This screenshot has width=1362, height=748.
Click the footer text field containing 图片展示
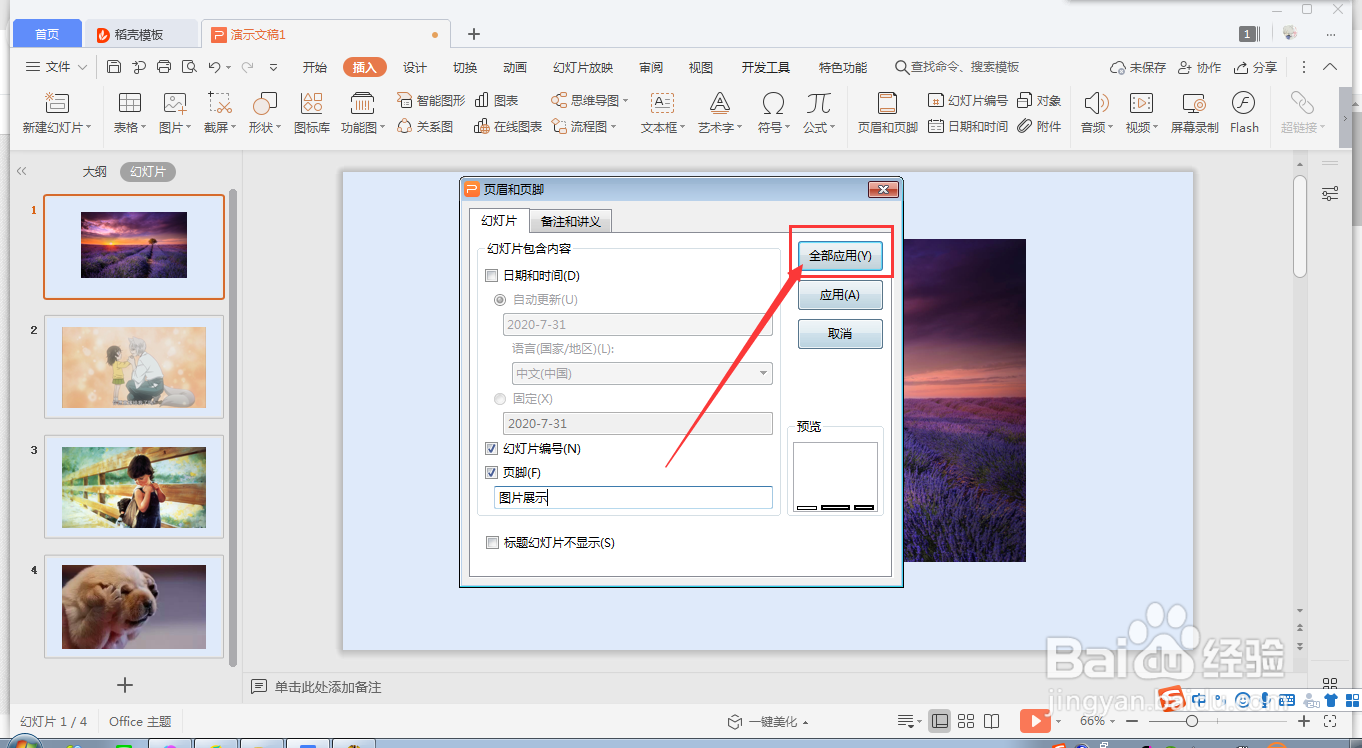click(x=634, y=497)
